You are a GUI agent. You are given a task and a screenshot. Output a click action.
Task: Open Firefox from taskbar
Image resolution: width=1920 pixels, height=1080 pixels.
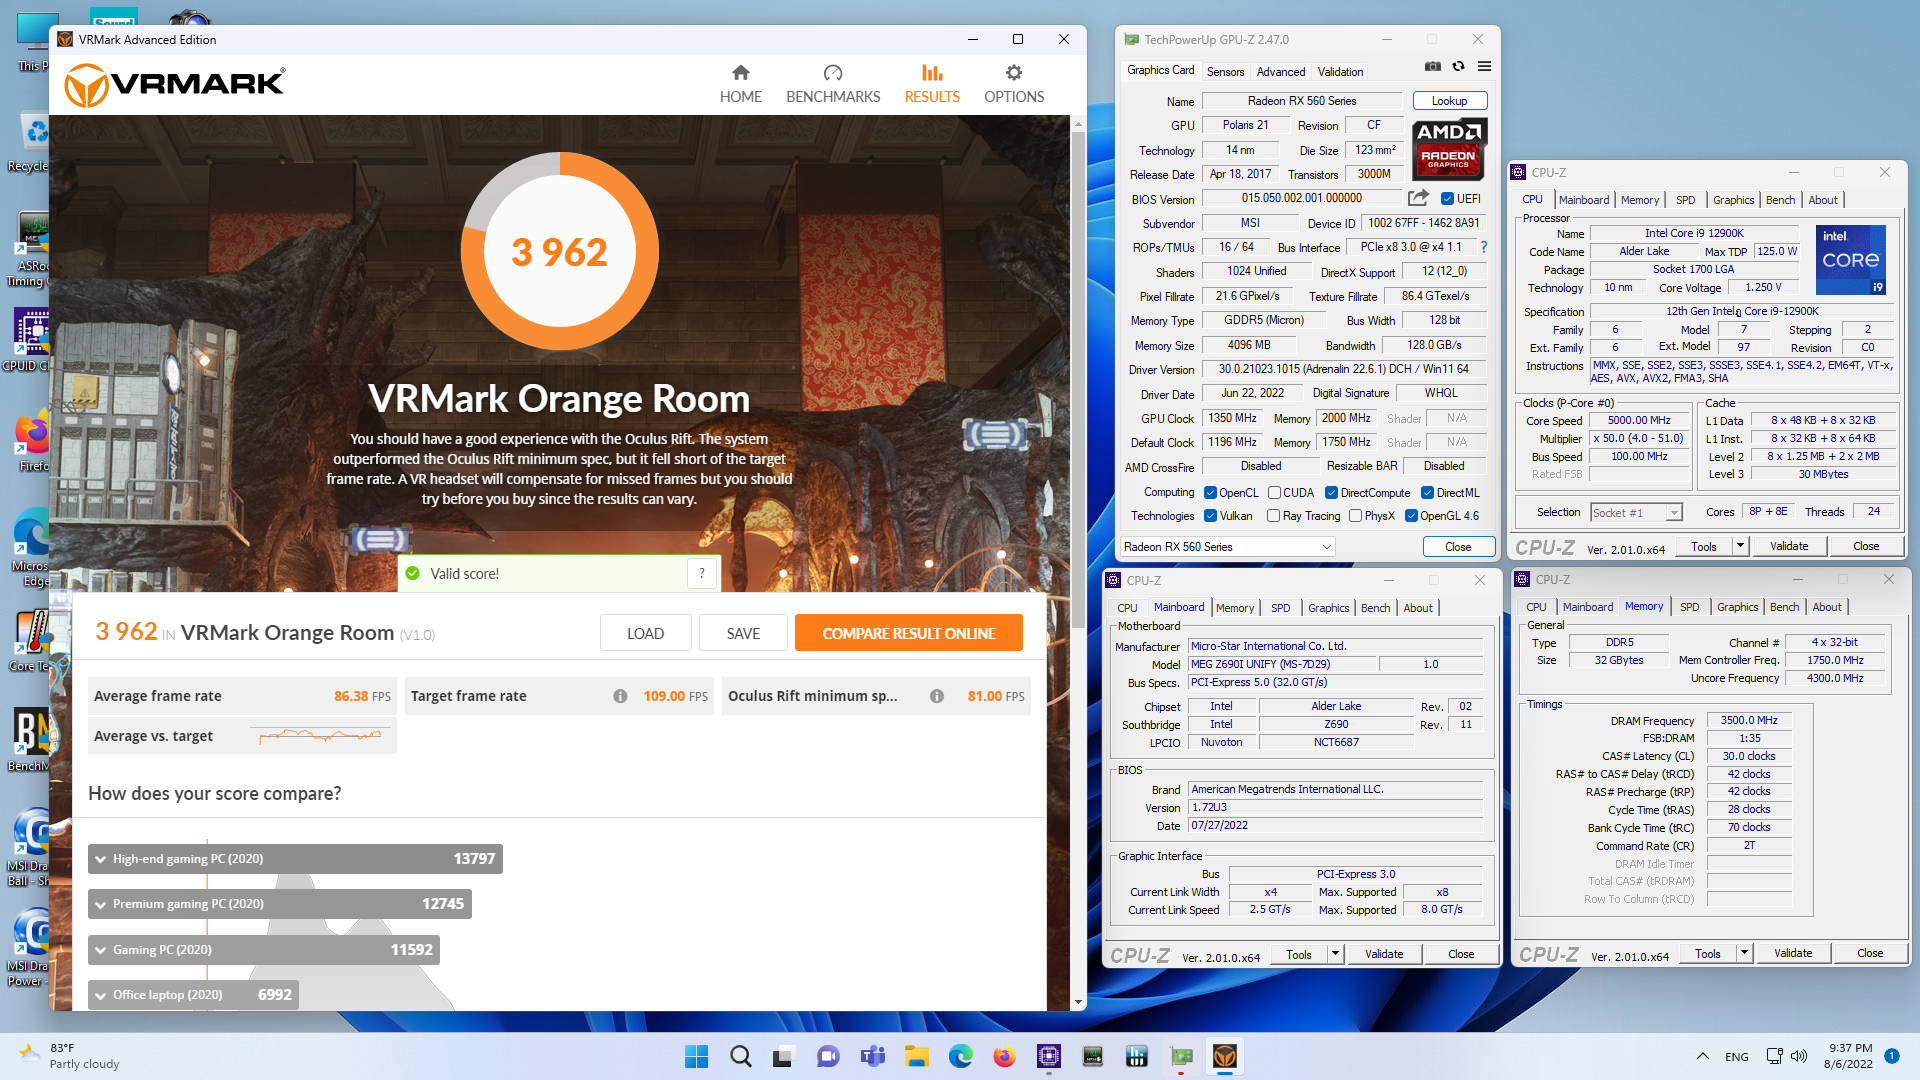[1005, 1056]
